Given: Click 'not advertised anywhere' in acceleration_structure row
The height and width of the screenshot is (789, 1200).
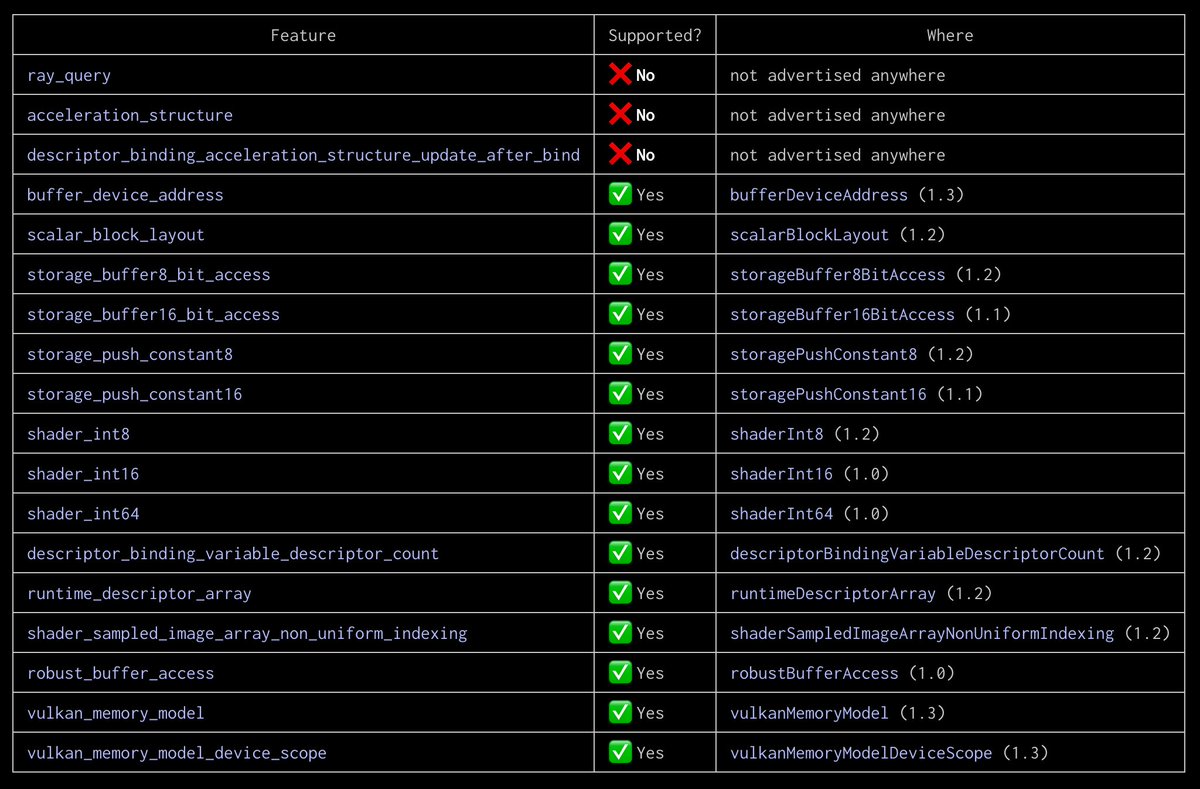Looking at the screenshot, I should [837, 115].
